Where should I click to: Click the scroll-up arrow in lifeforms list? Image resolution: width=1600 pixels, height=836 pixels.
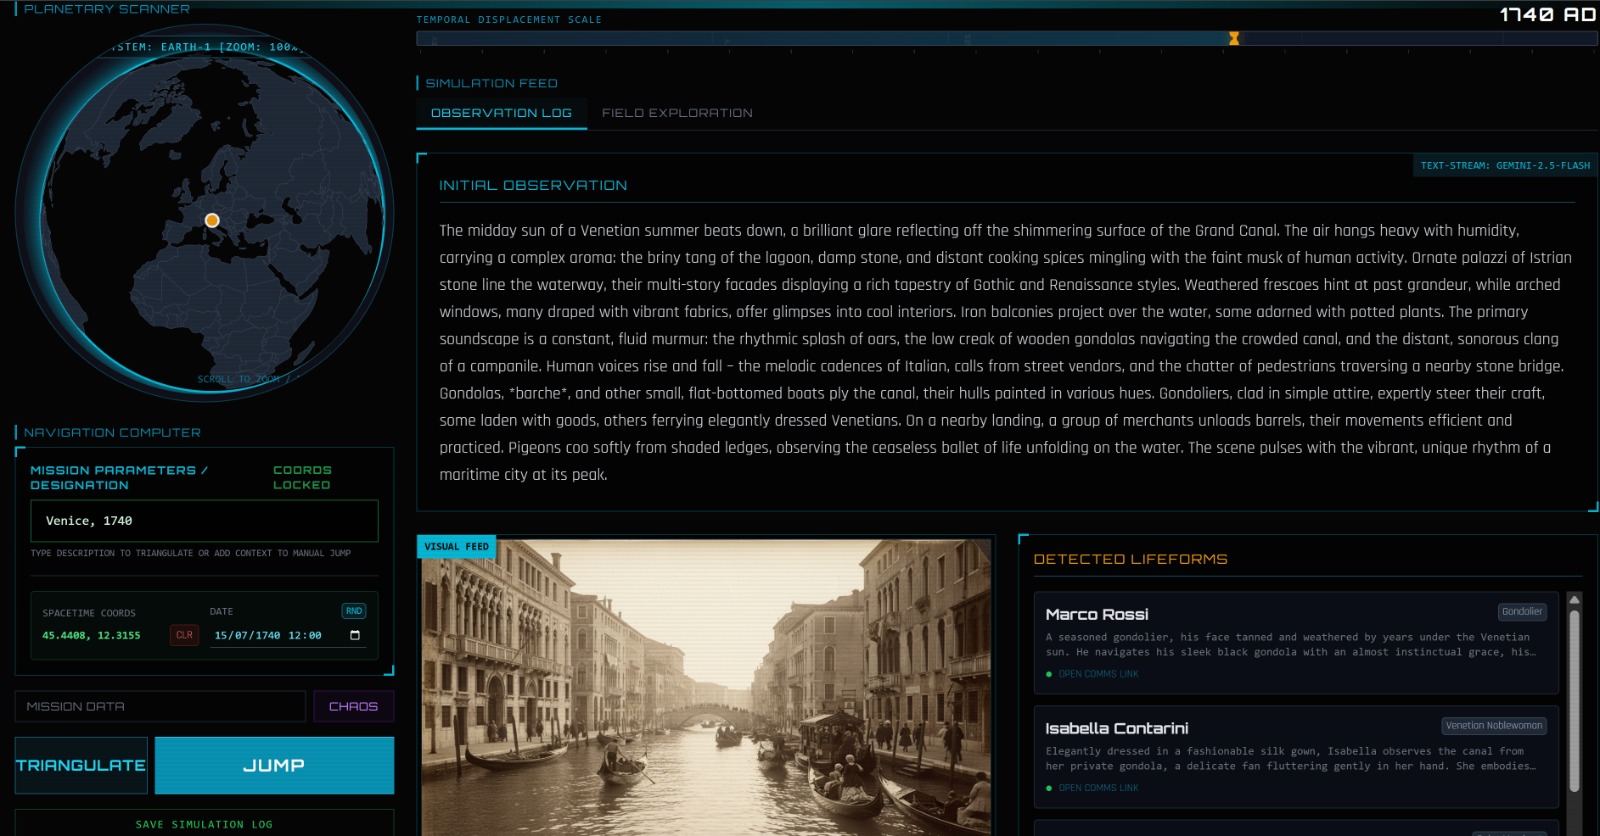coord(1574,600)
